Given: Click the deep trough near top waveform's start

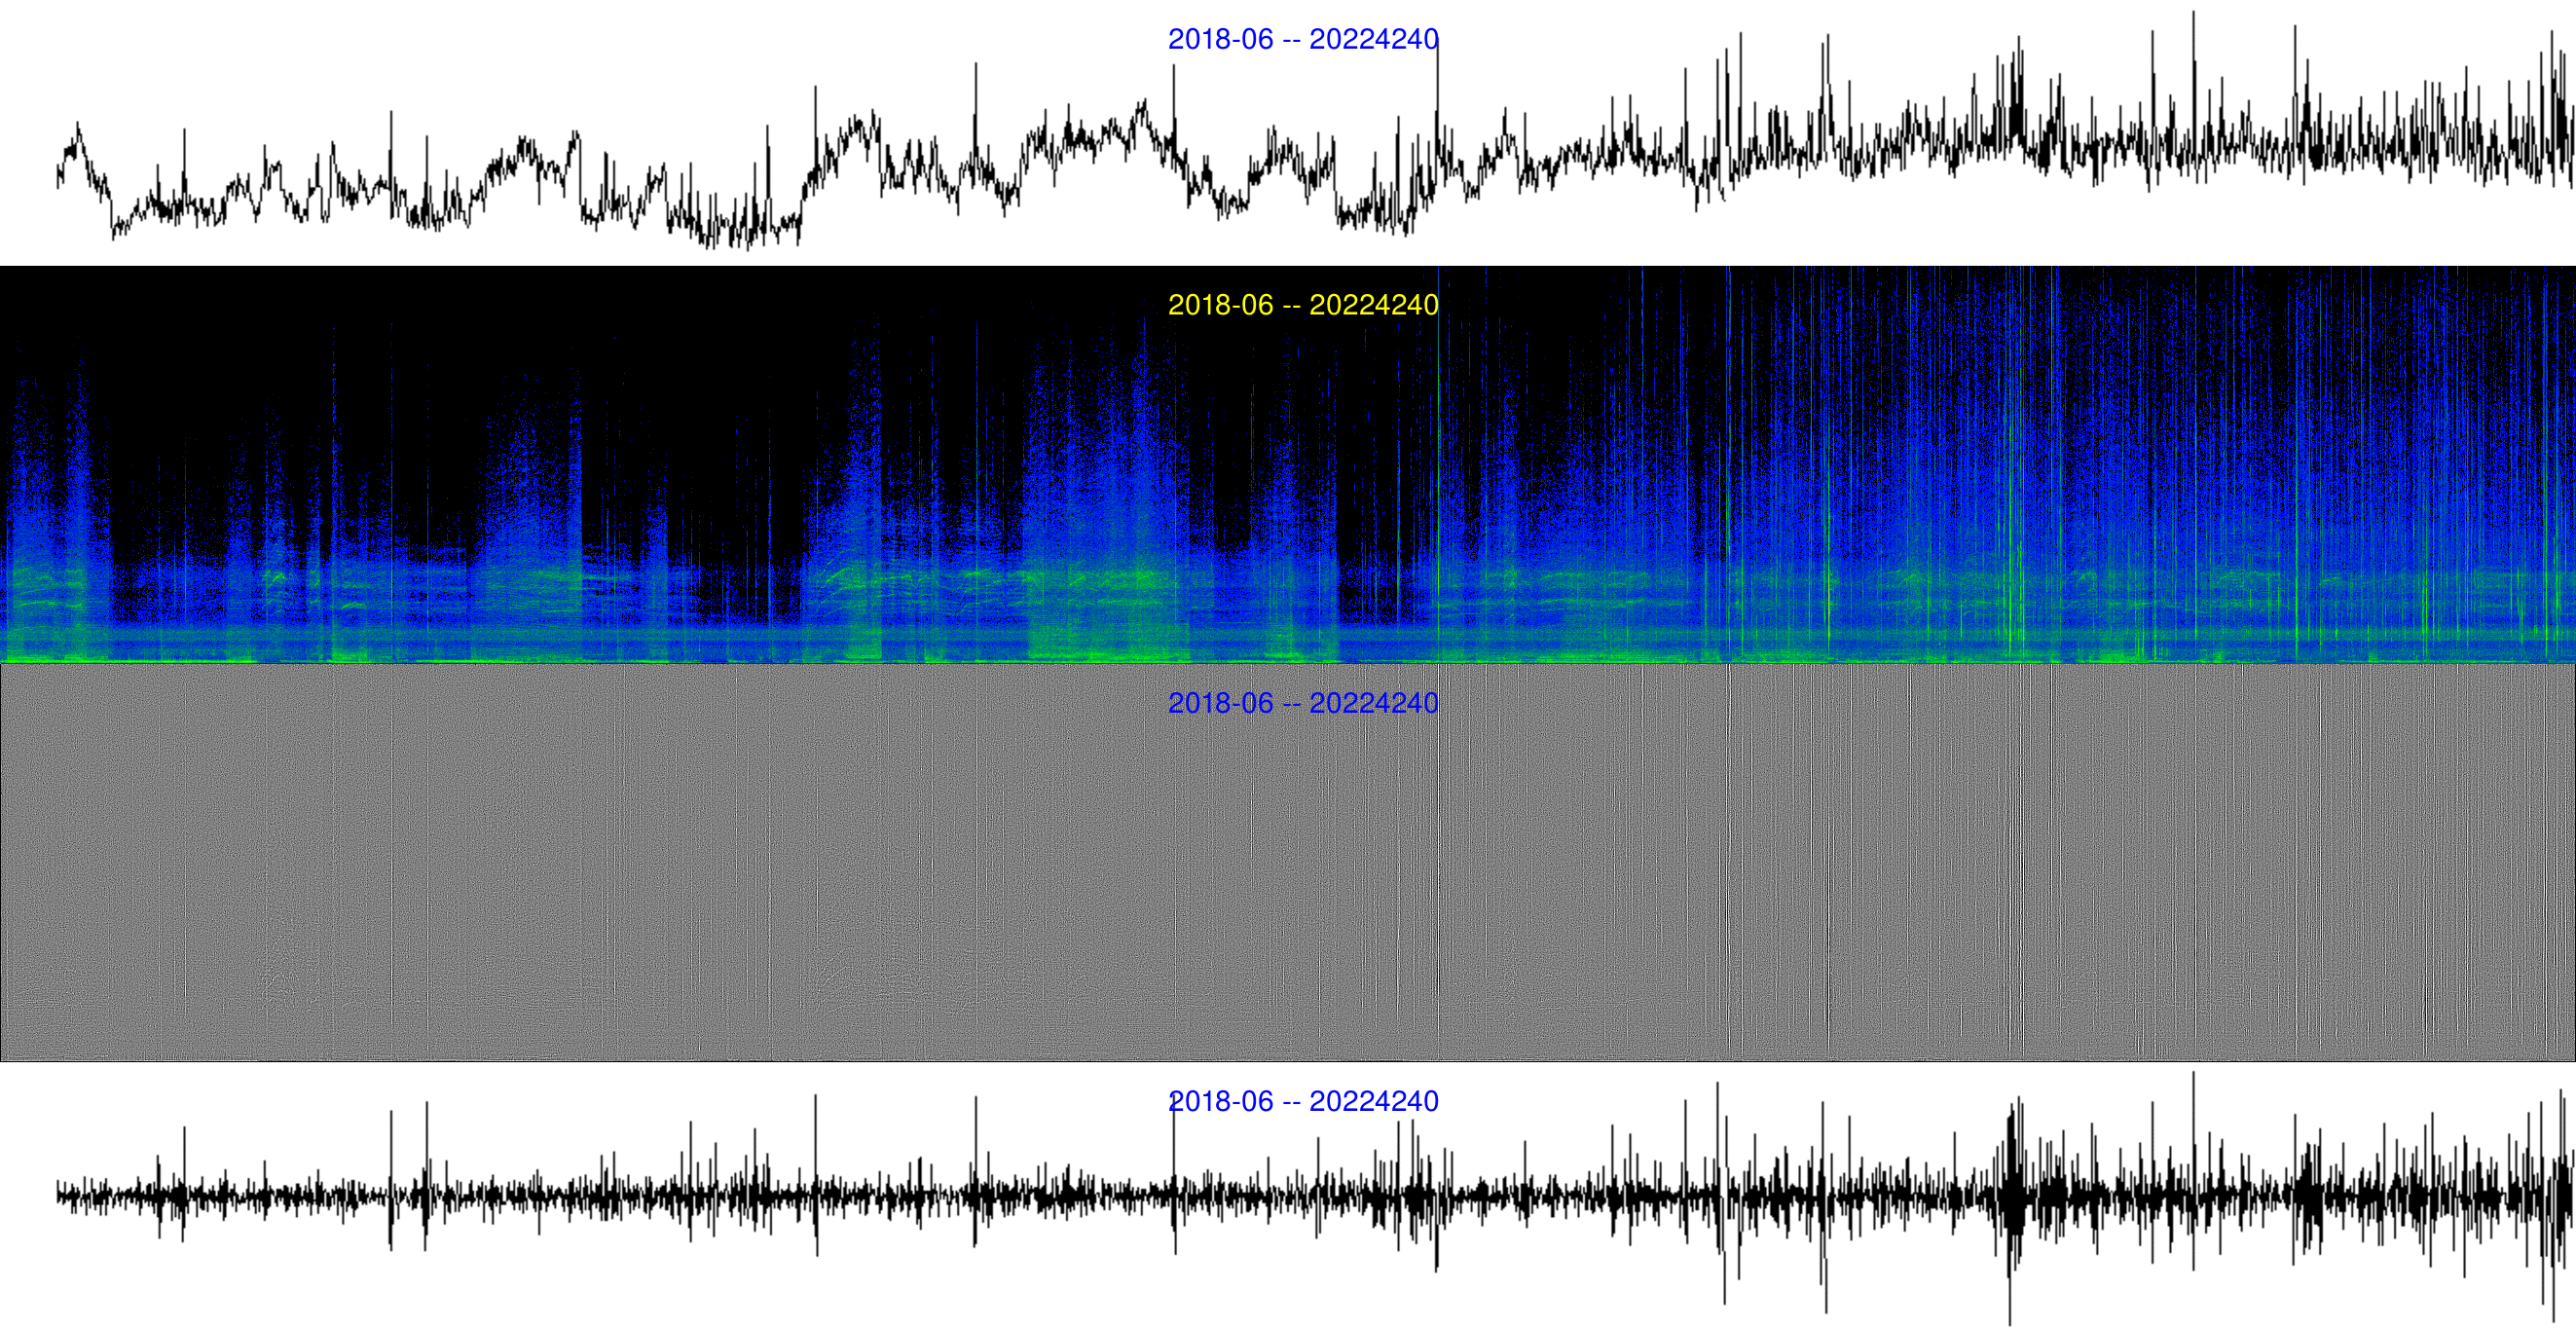Looking at the screenshot, I should (x=113, y=232).
